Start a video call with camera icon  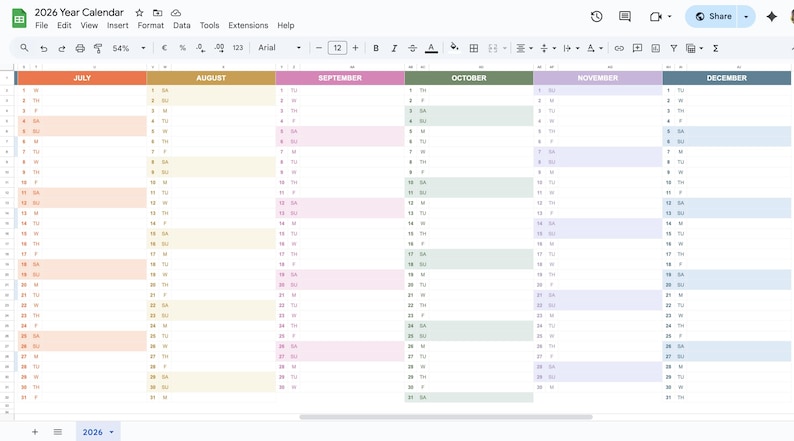[656, 17]
